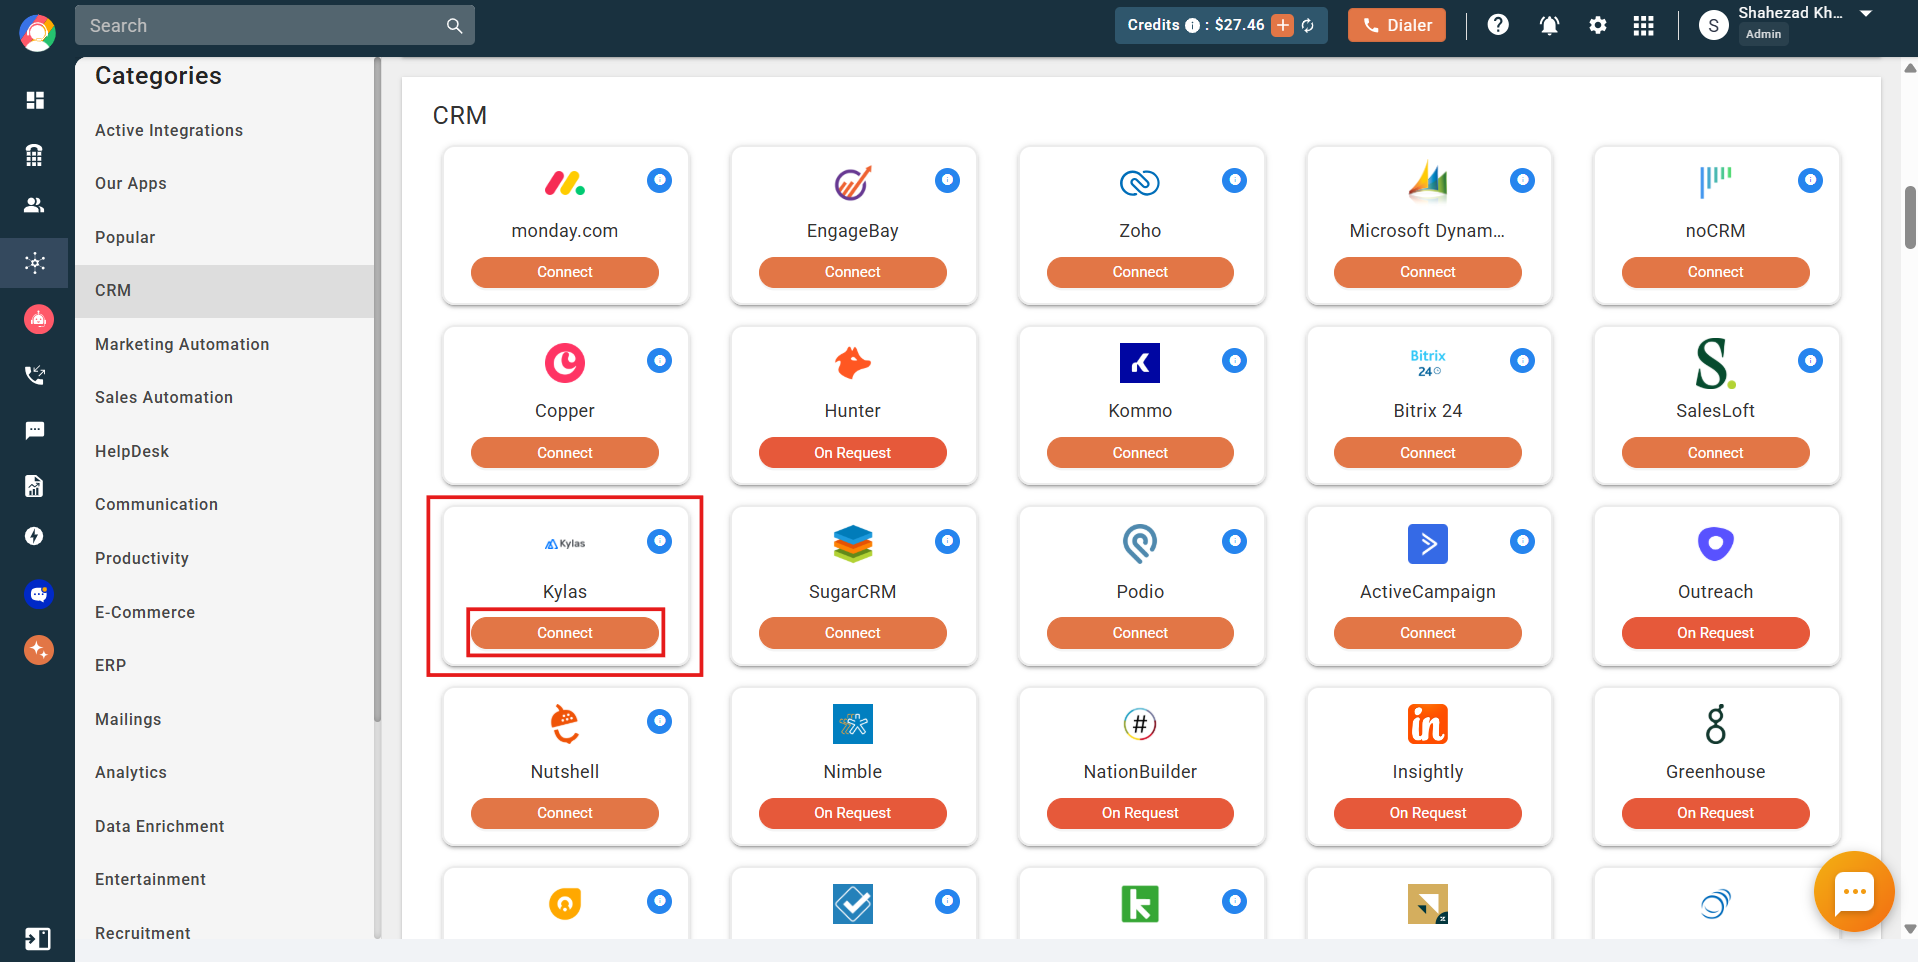Click the categories panel scrollbar
Viewport: 1918px width, 962px height.
click(377, 390)
